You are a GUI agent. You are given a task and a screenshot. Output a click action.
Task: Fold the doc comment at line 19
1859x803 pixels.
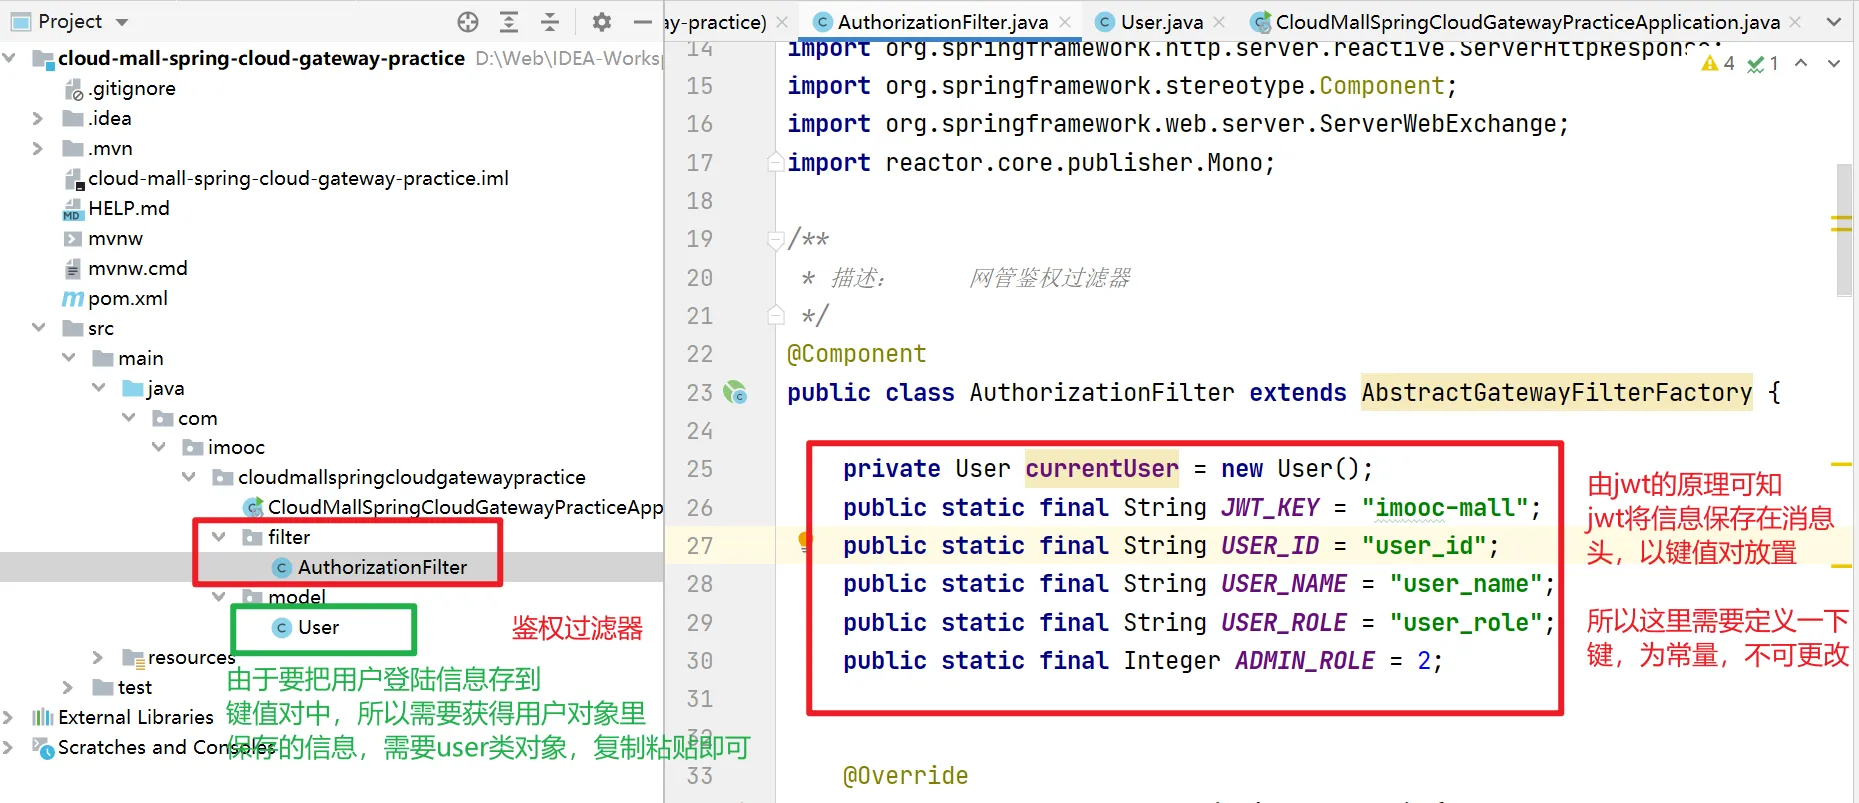click(x=775, y=239)
